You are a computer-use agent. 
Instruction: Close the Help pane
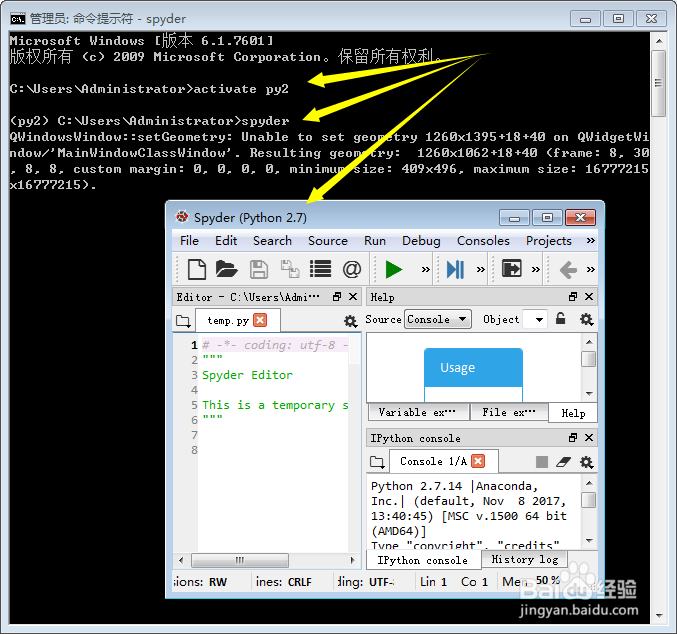[589, 297]
